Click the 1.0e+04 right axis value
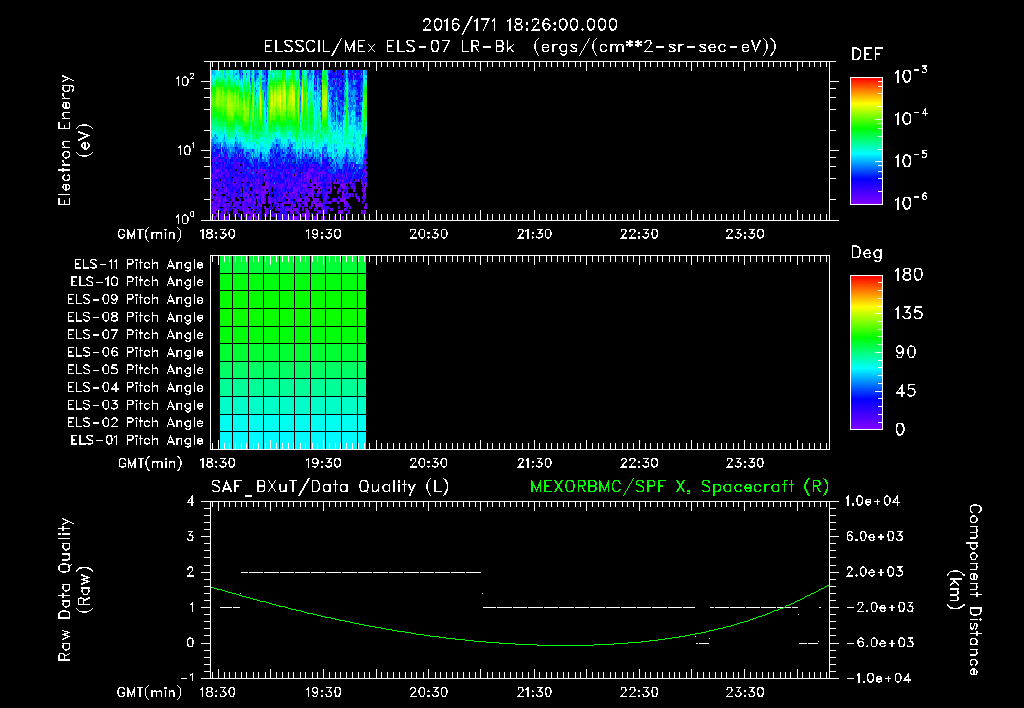Screen dimensions: 1024x708 (x=872, y=502)
